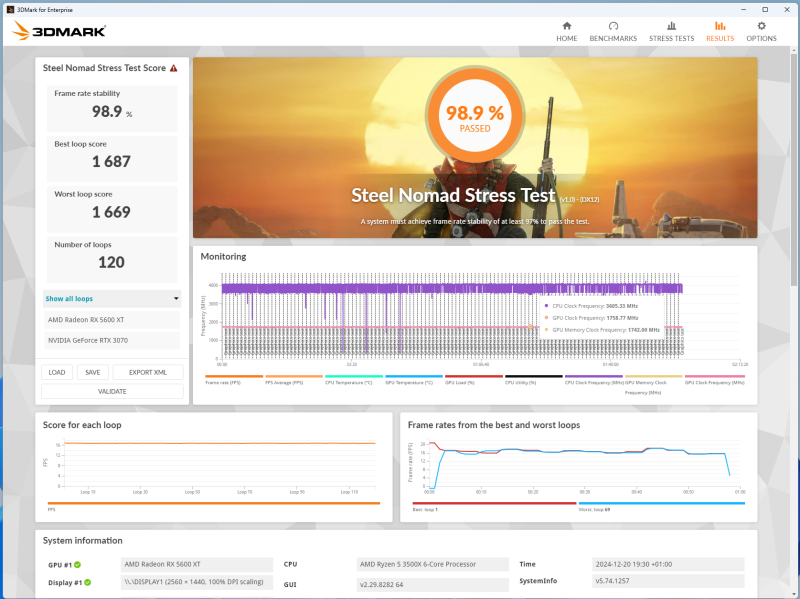Click the 3DMark logo in the header

point(59,31)
